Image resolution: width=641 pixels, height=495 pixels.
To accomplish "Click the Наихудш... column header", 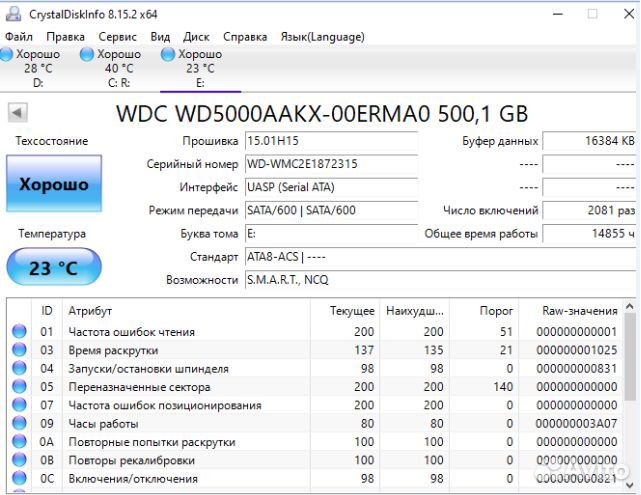I will click(415, 311).
